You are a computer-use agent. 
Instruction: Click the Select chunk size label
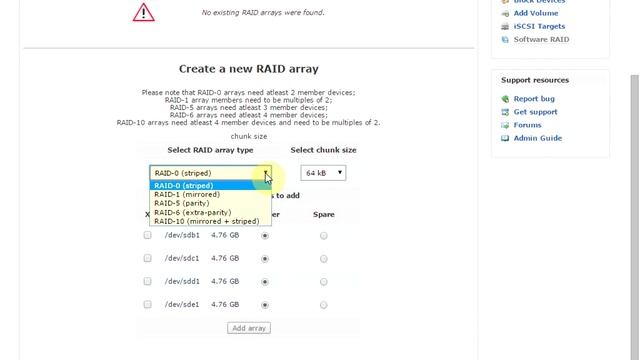pos(323,150)
